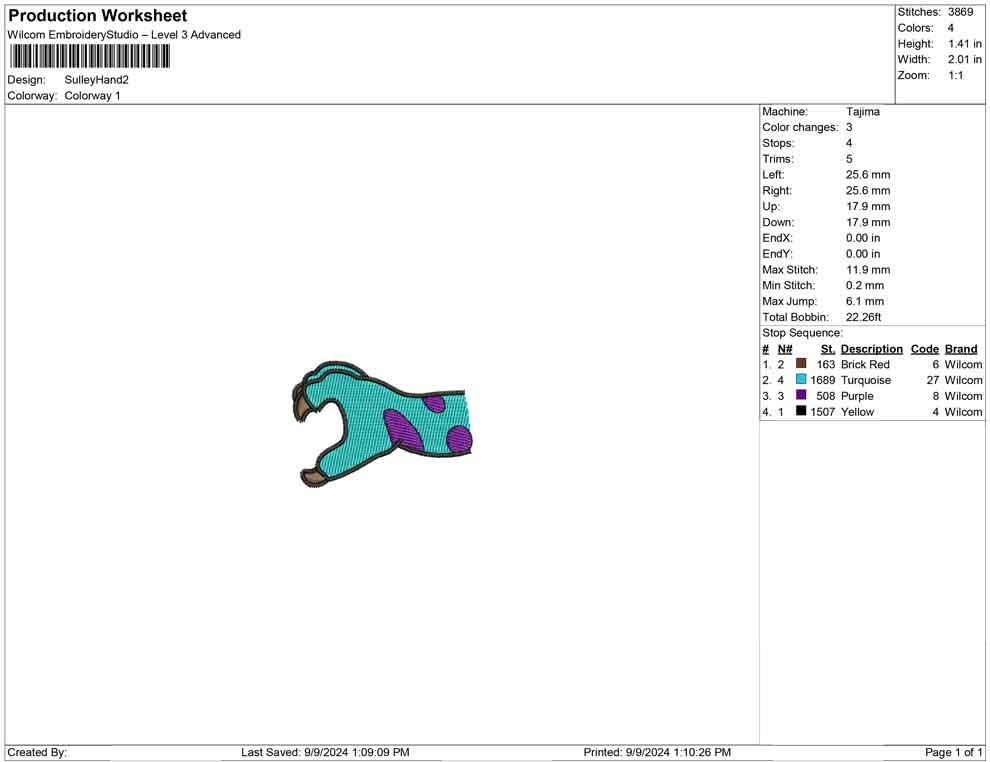The height and width of the screenshot is (762, 990).
Task: Click the Created By label
Action: [37, 752]
